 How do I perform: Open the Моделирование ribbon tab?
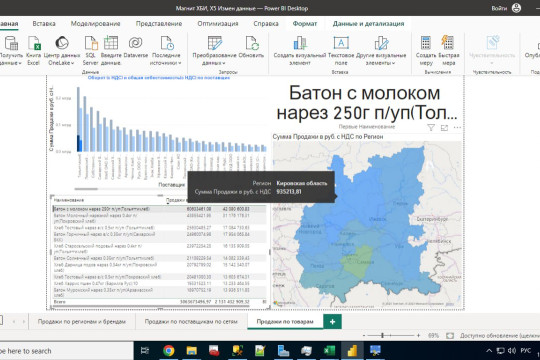pyautogui.click(x=95, y=24)
